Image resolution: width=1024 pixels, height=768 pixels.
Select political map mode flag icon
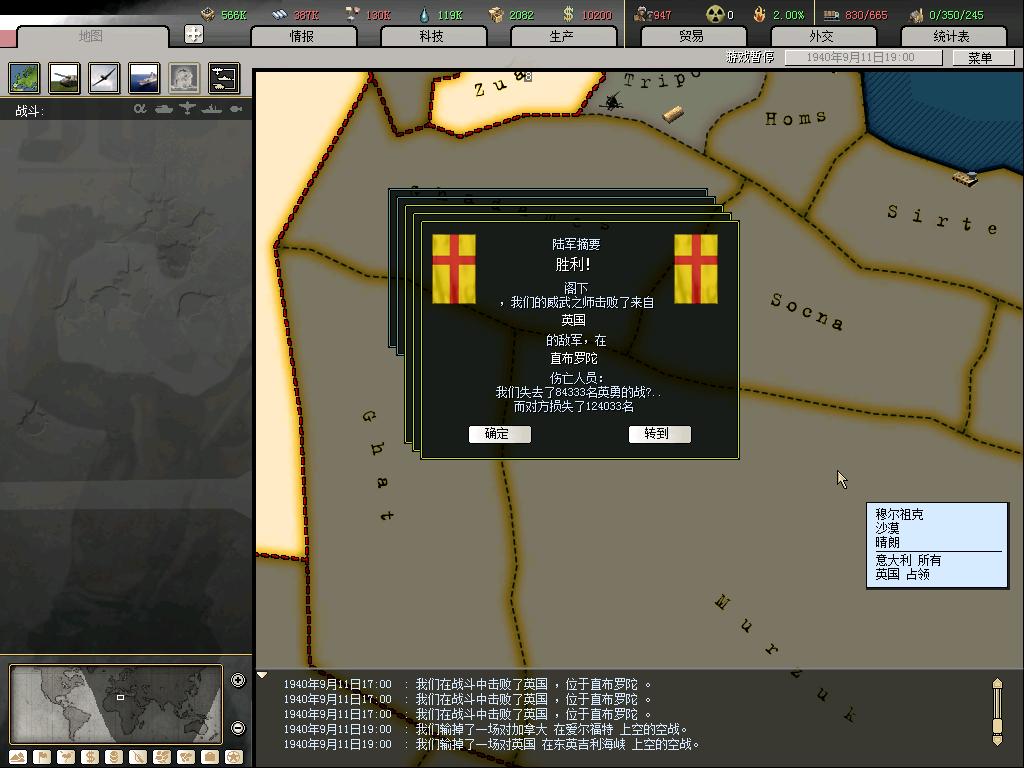42,757
